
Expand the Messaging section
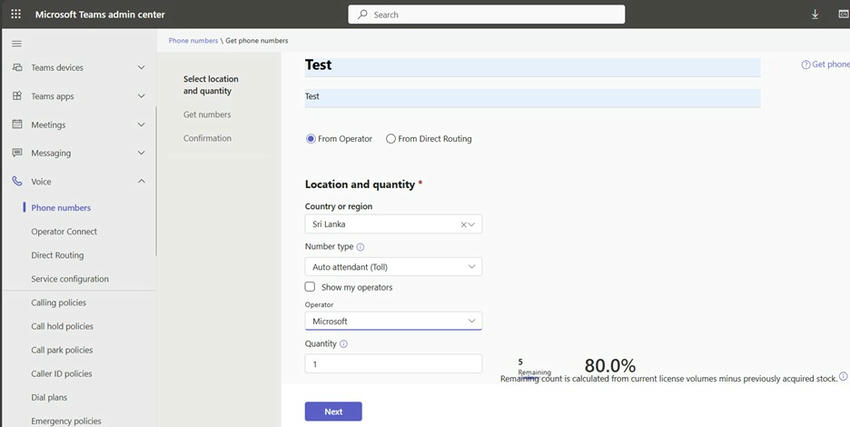[141, 153]
